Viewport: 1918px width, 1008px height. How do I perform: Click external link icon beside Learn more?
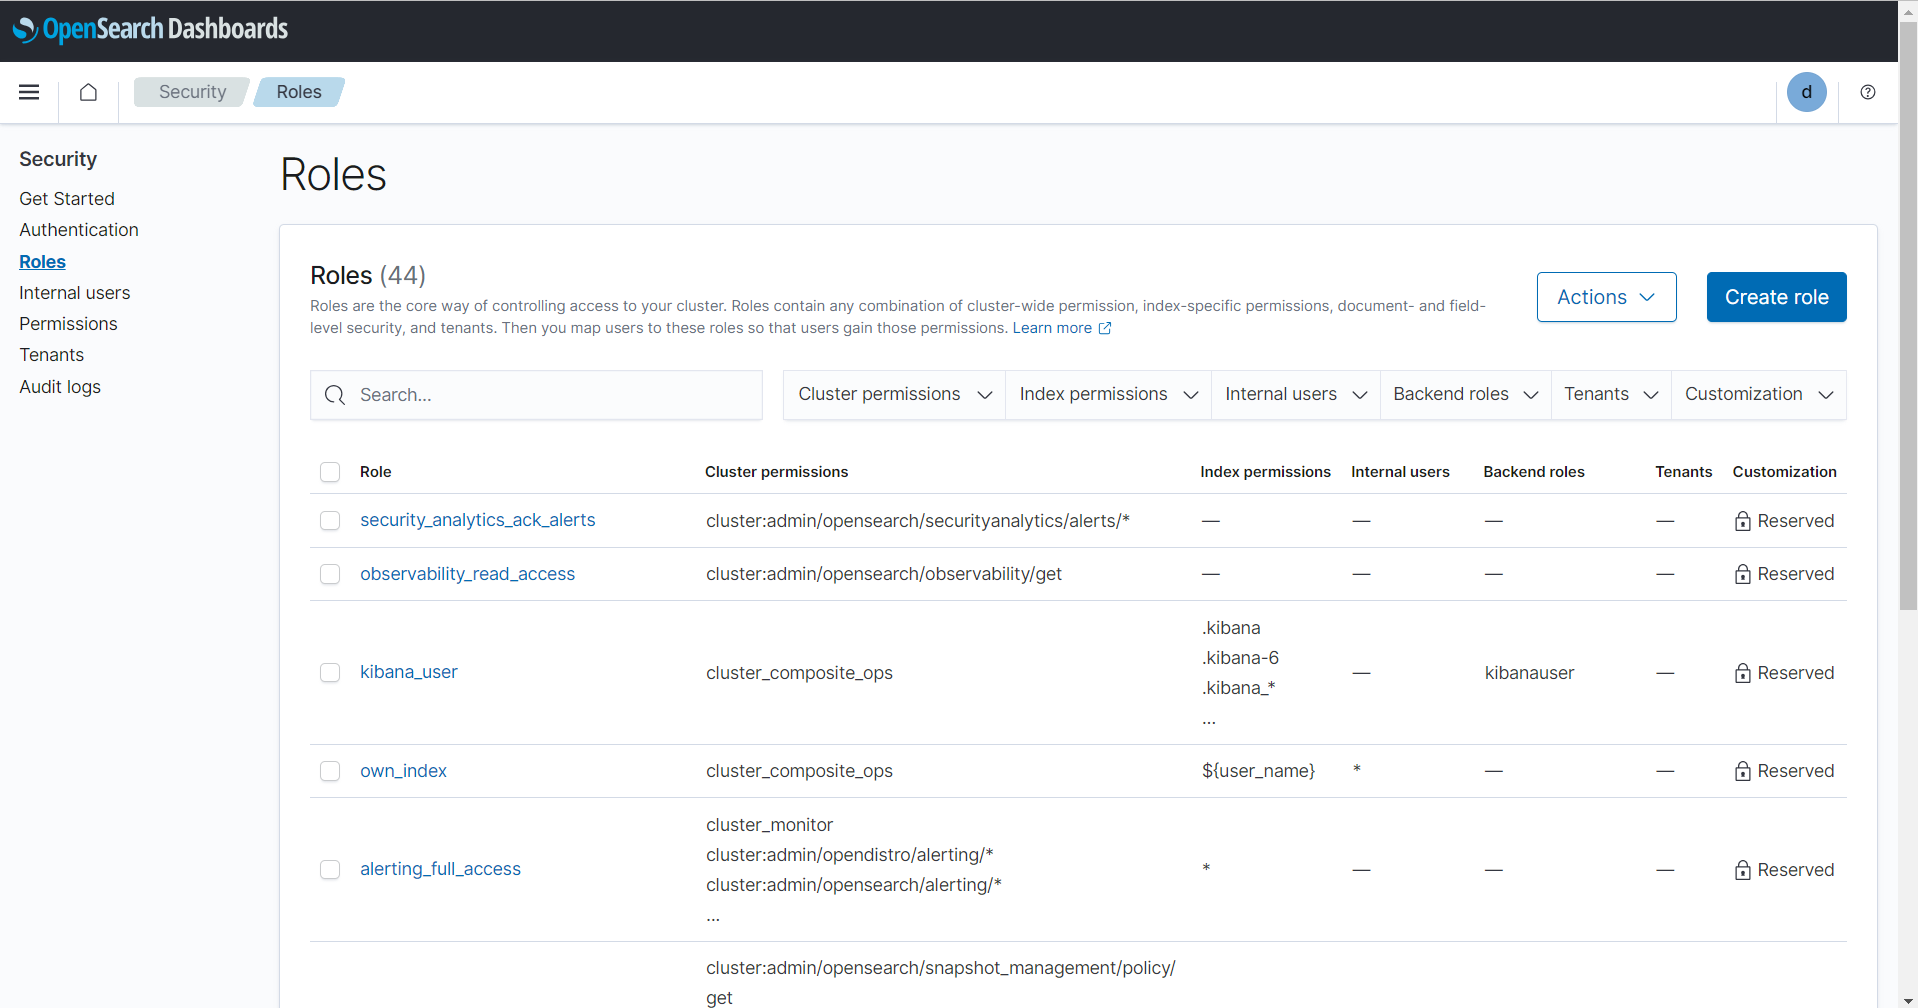tap(1105, 328)
